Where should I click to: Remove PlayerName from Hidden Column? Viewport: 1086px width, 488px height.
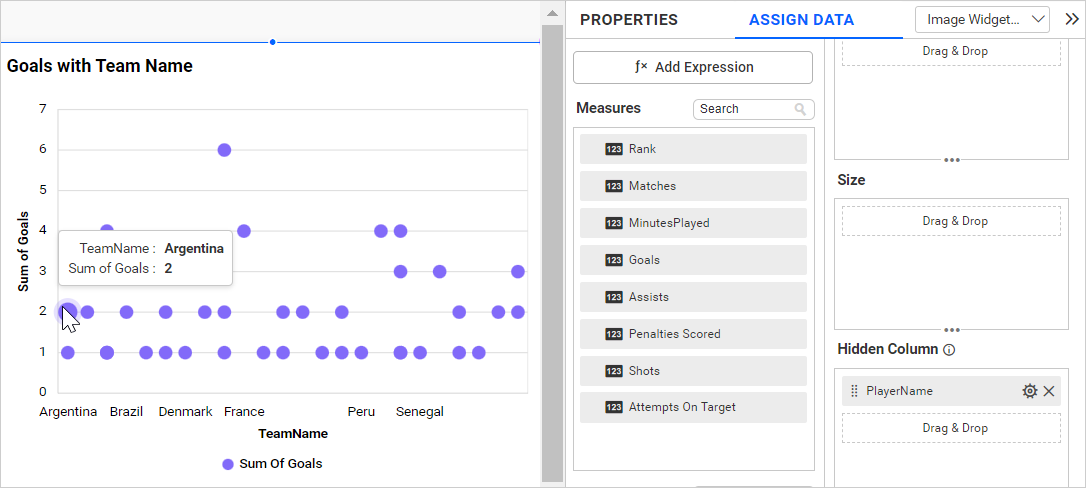1049,391
